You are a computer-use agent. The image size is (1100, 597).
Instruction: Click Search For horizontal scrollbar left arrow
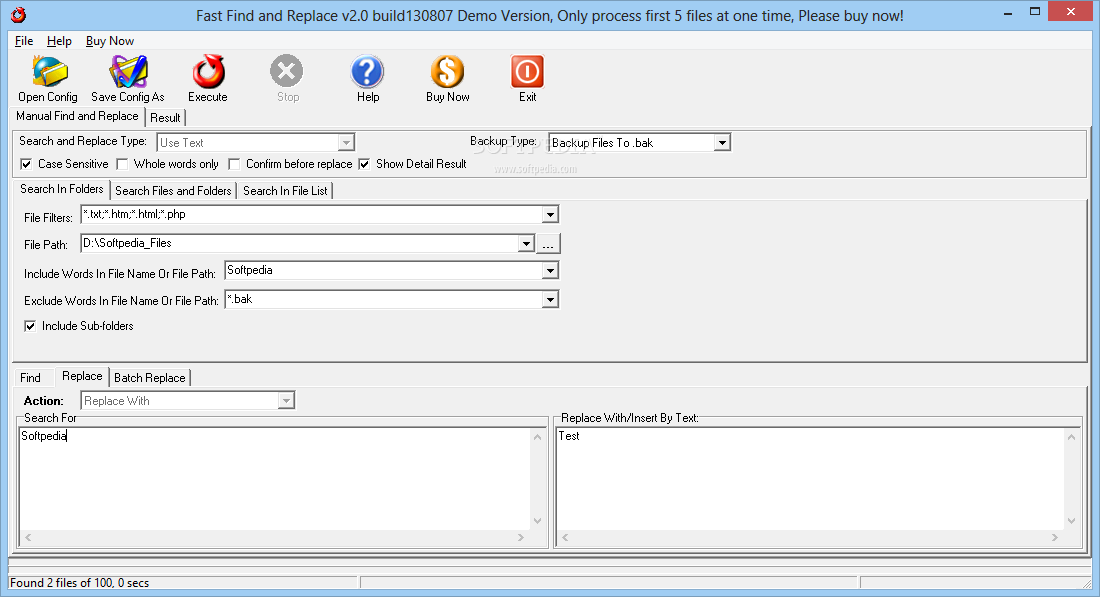(x=28, y=537)
